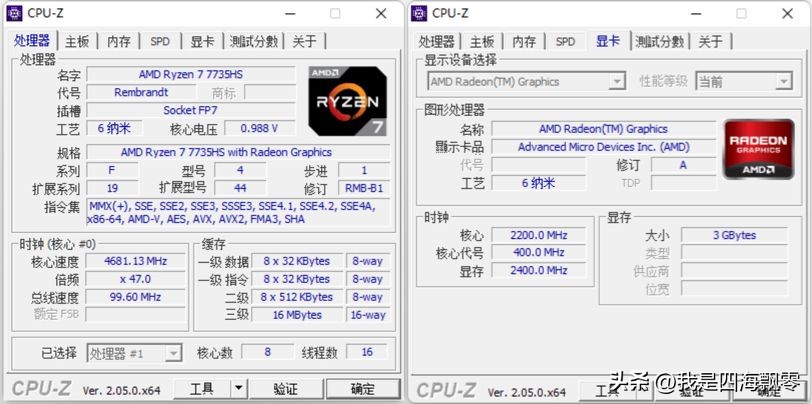Screen dimensions: 812x404
Task: Open SPD tab in left window
Action: coord(160,41)
